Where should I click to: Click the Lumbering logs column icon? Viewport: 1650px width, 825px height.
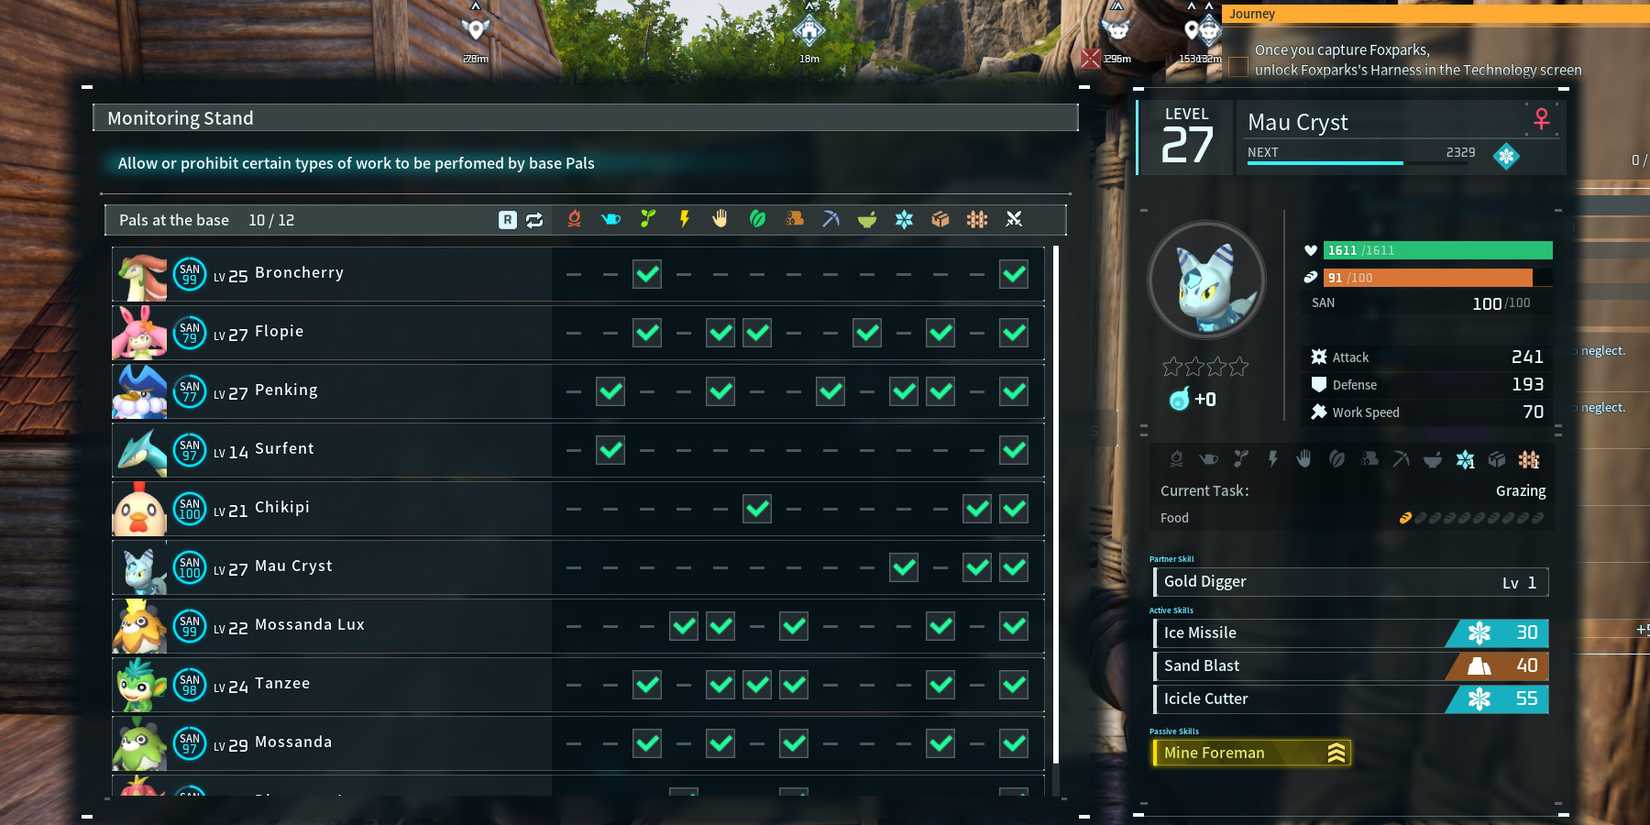(x=794, y=219)
